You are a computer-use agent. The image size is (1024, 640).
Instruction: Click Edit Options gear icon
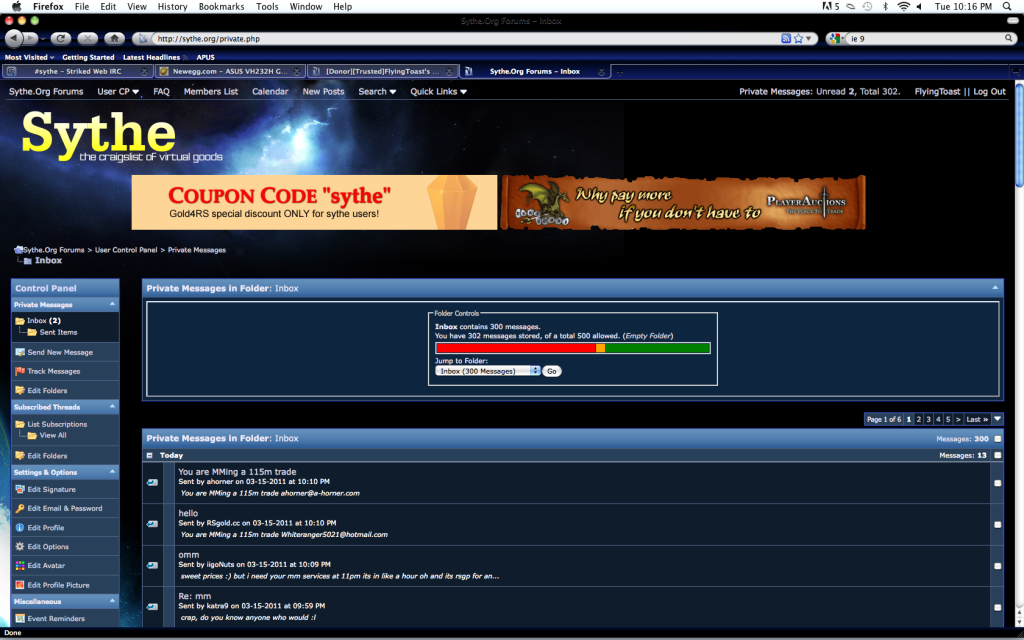pyautogui.click(x=20, y=547)
